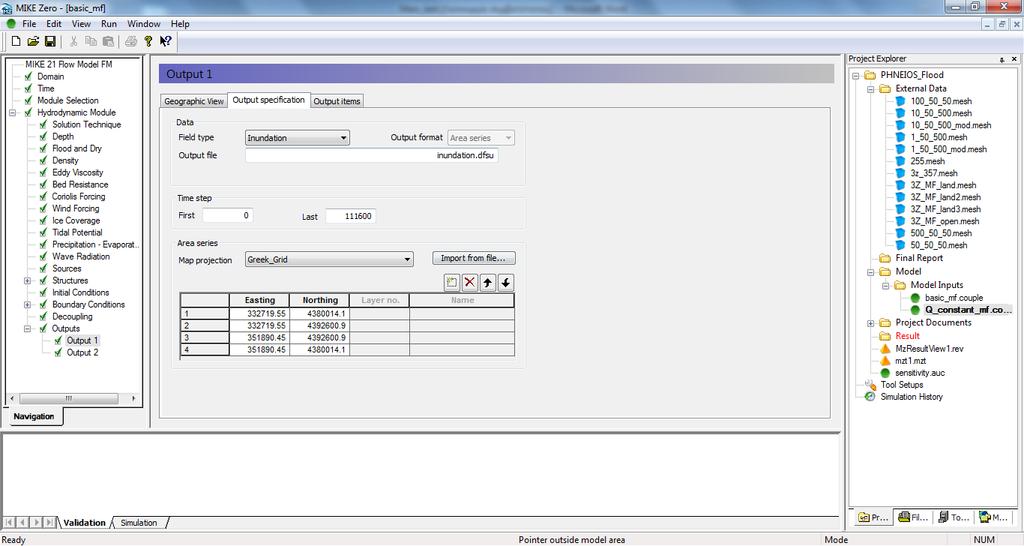Collapse the Hydrodynamic Module tree node

pos(12,112)
